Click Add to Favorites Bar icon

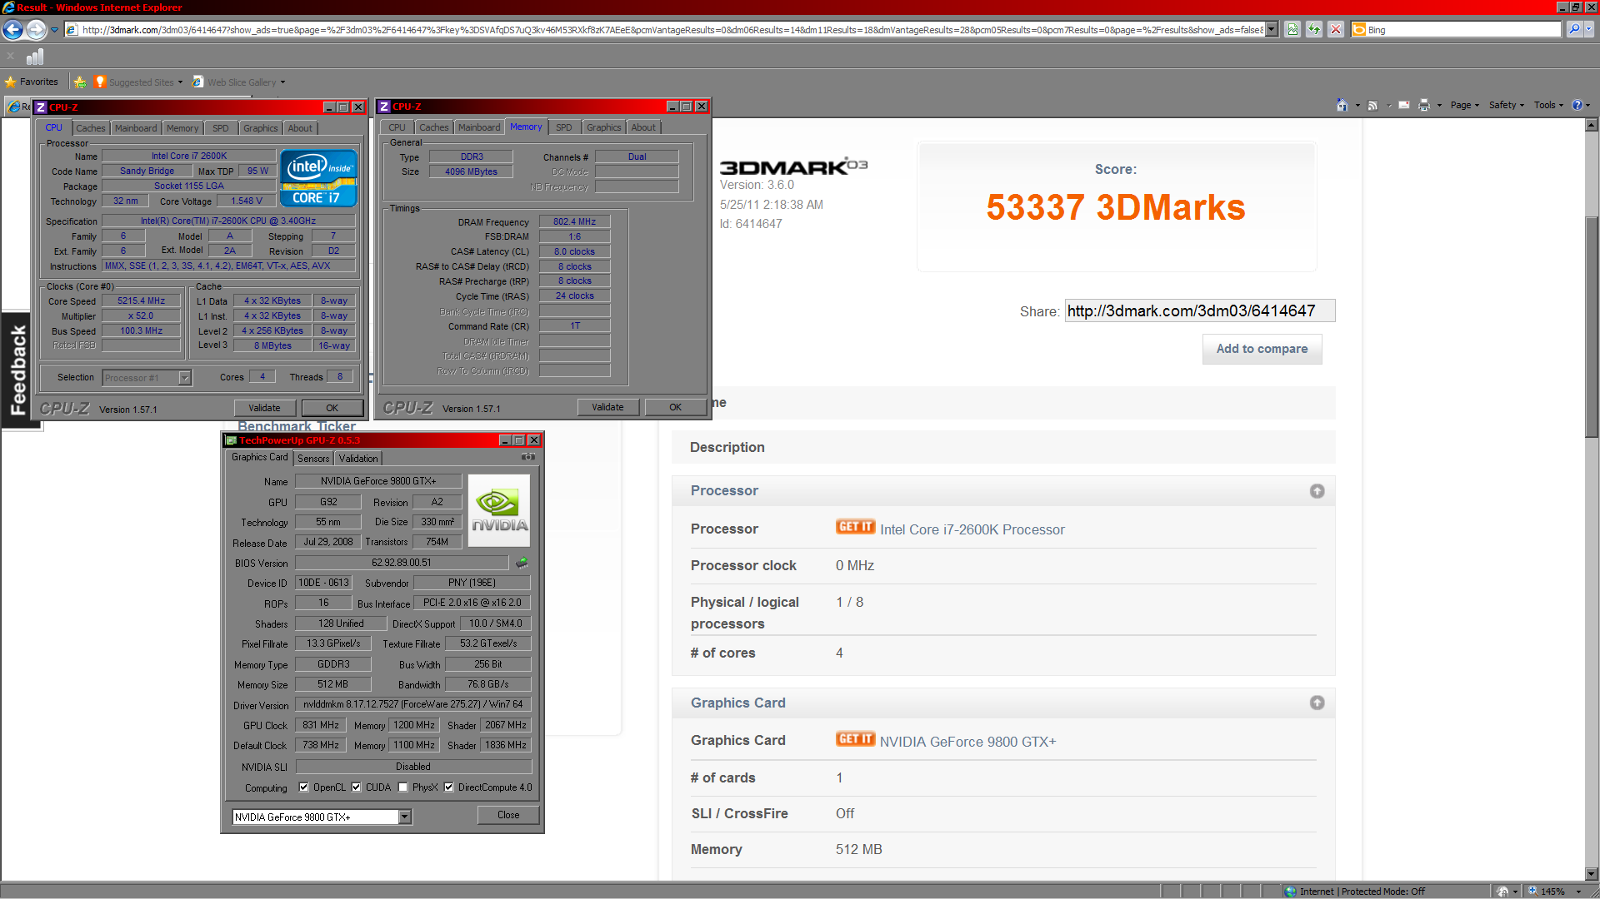[80, 82]
